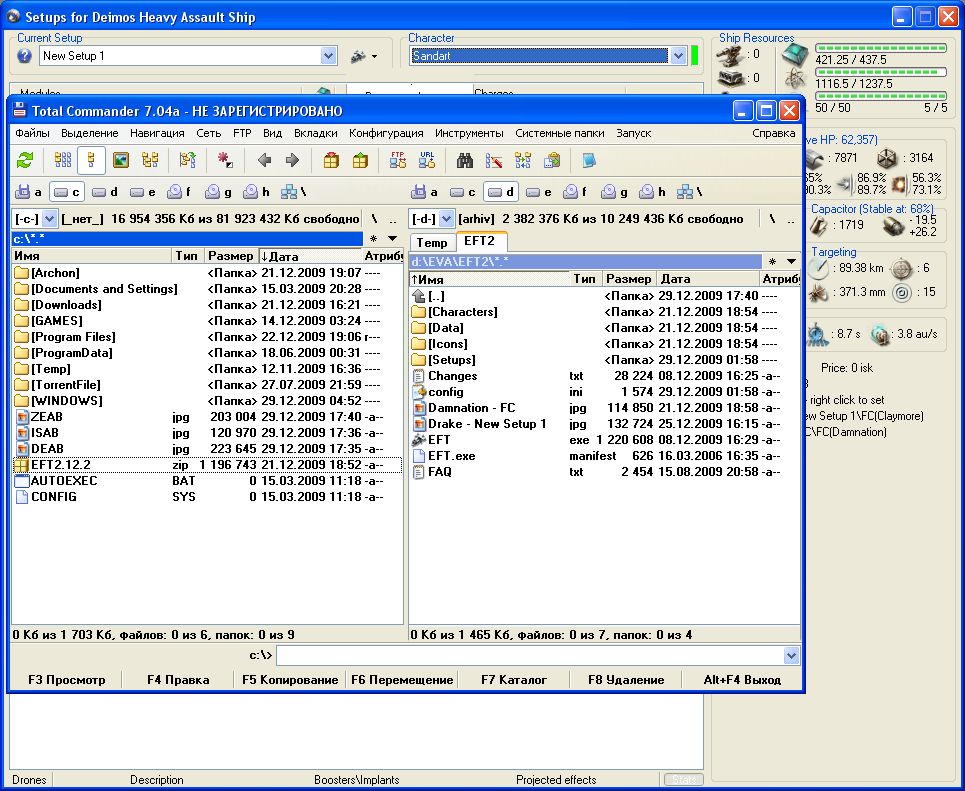965x791 pixels.
Task: Click the green Refresh (reread source) toolbar icon
Action: coord(25,160)
